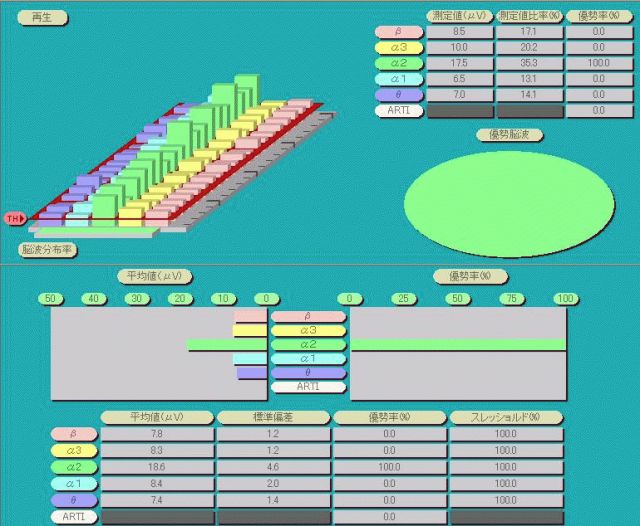Click the yellow α3 legend between bar charts
The width and height of the screenshot is (640, 526).
click(308, 330)
